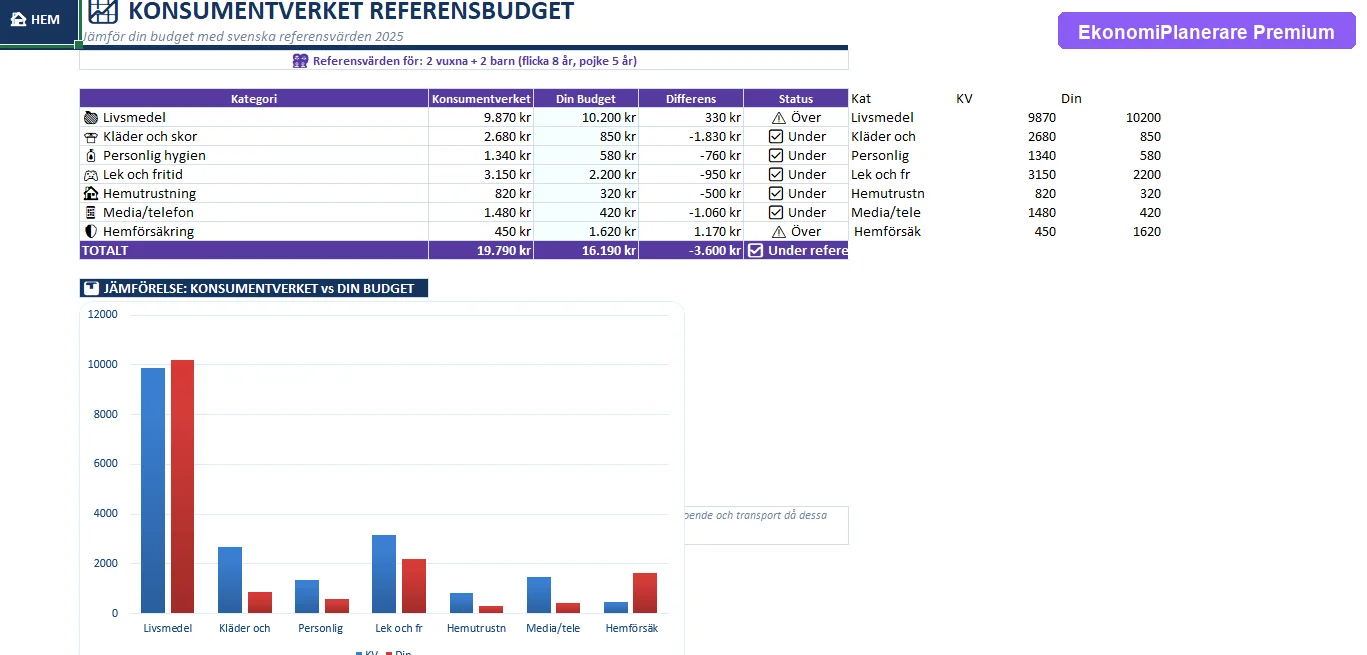
Task: Click the clothing icon beside Kläder och skor
Action: coord(91,137)
